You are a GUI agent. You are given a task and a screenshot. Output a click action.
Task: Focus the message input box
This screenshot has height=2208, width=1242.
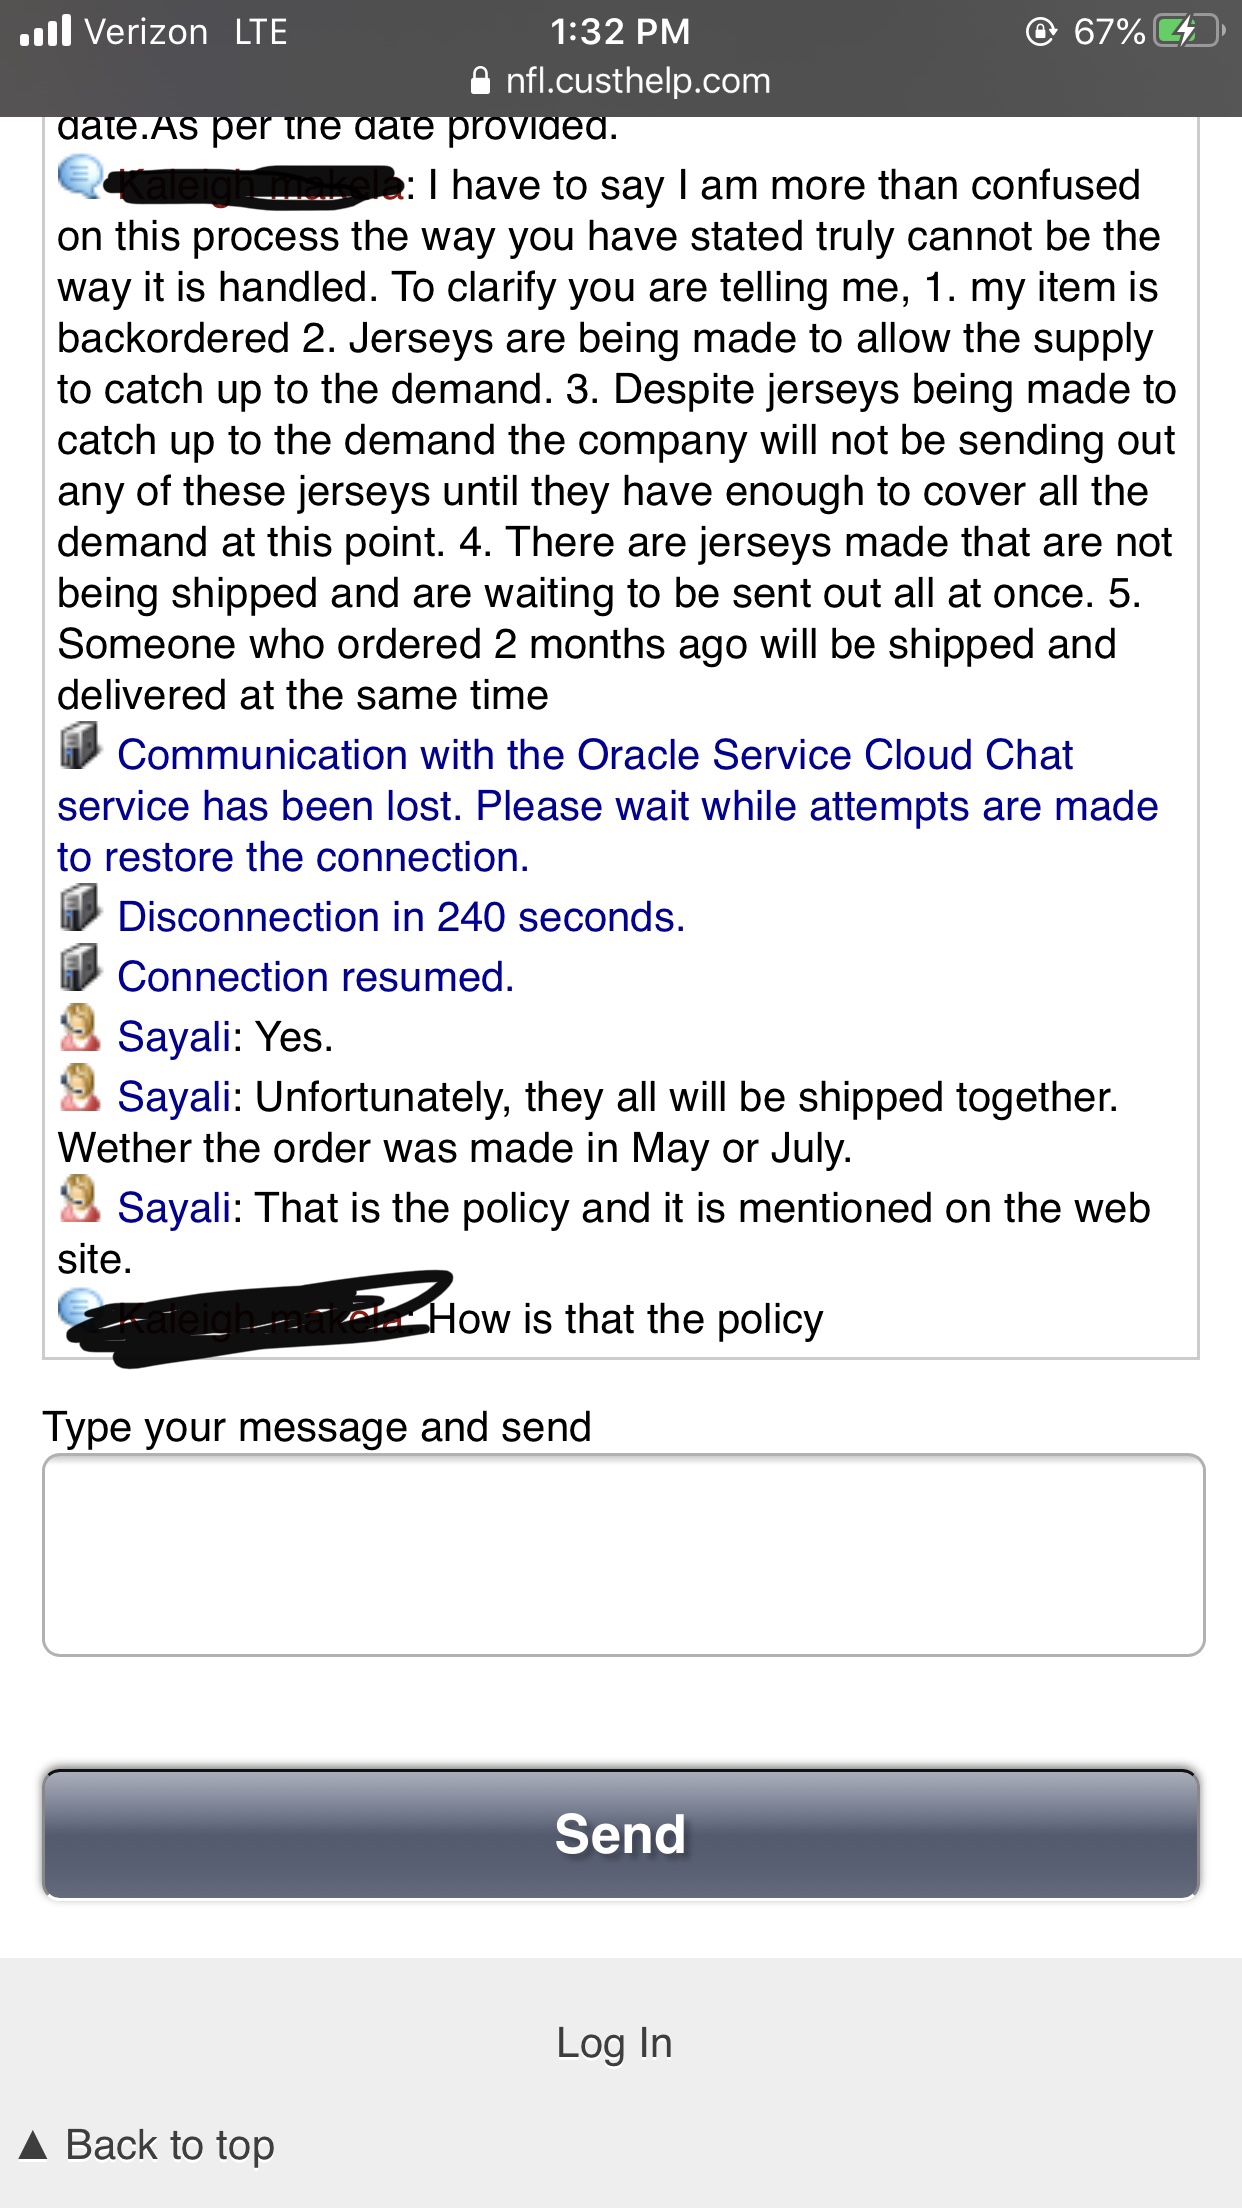[x=623, y=1555]
